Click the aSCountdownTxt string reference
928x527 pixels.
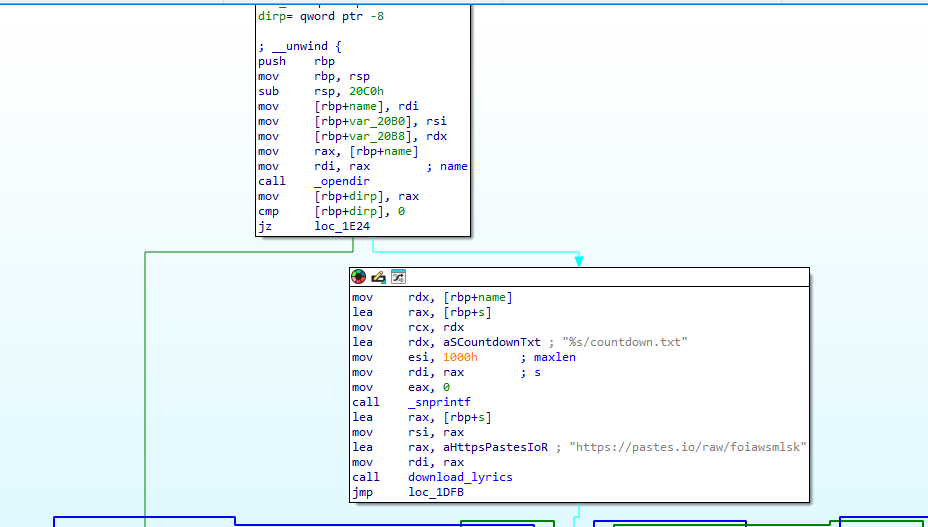click(x=492, y=342)
